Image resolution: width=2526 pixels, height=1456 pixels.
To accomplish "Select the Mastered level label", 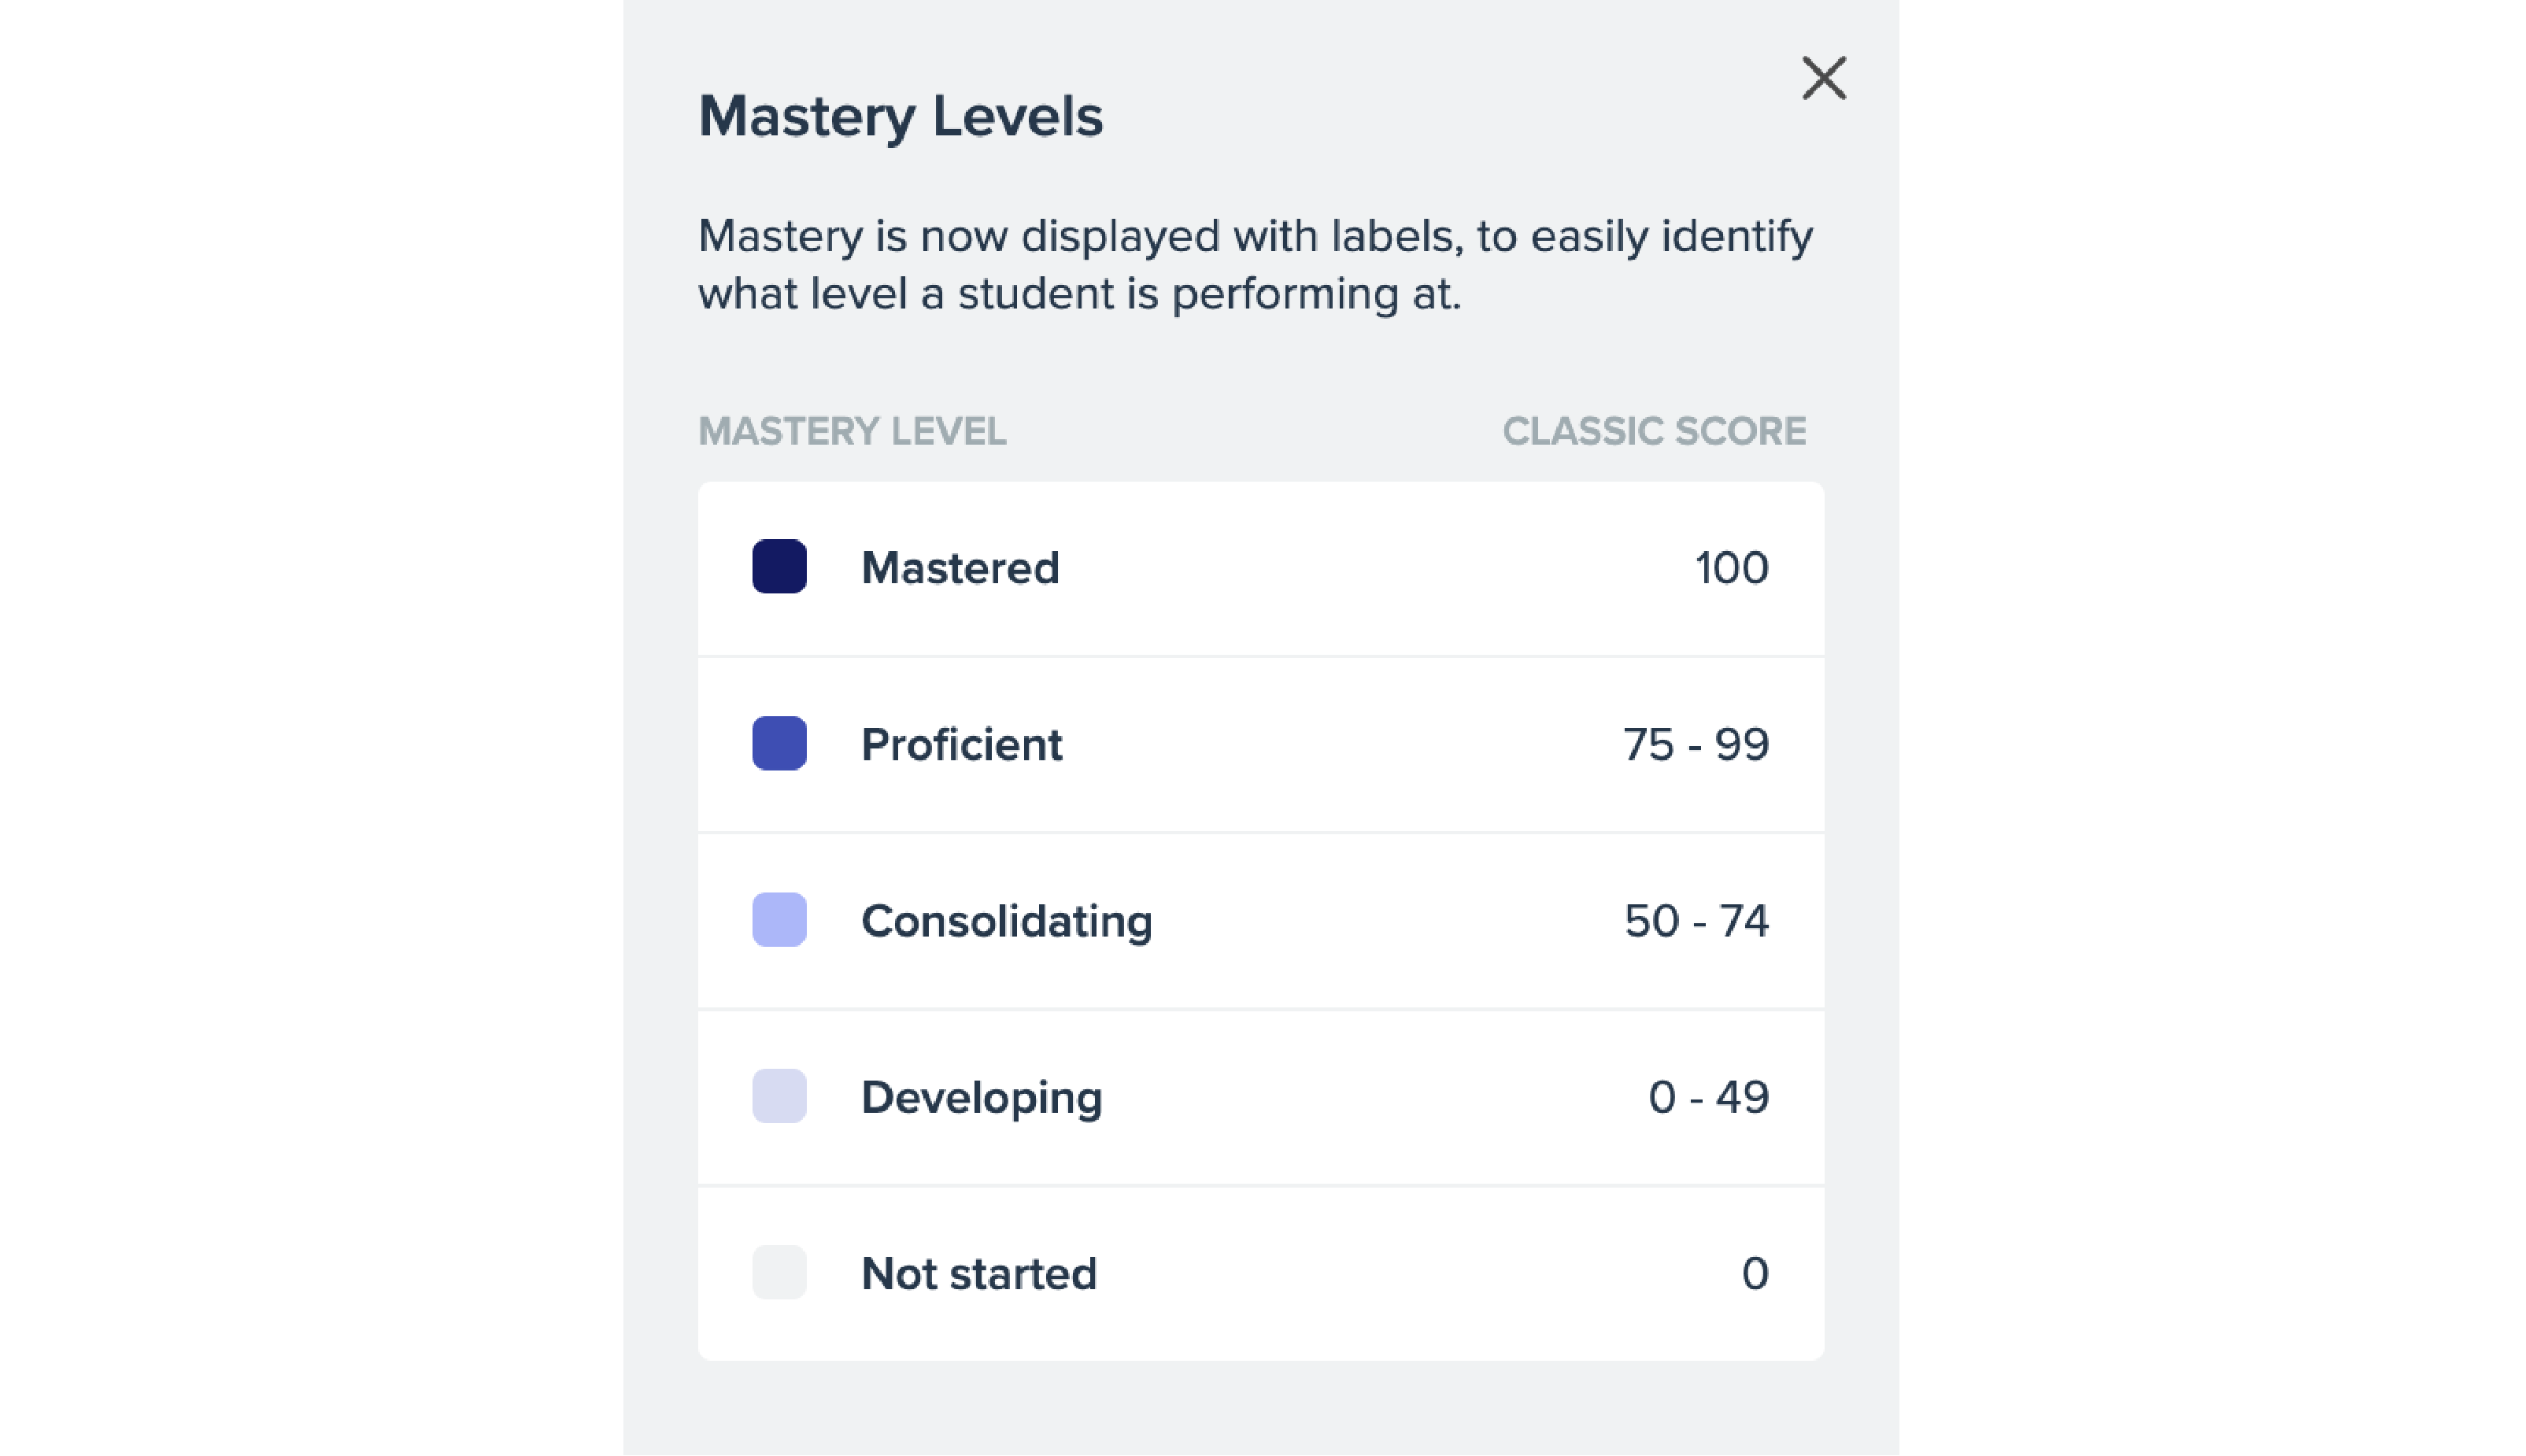I will [960, 568].
